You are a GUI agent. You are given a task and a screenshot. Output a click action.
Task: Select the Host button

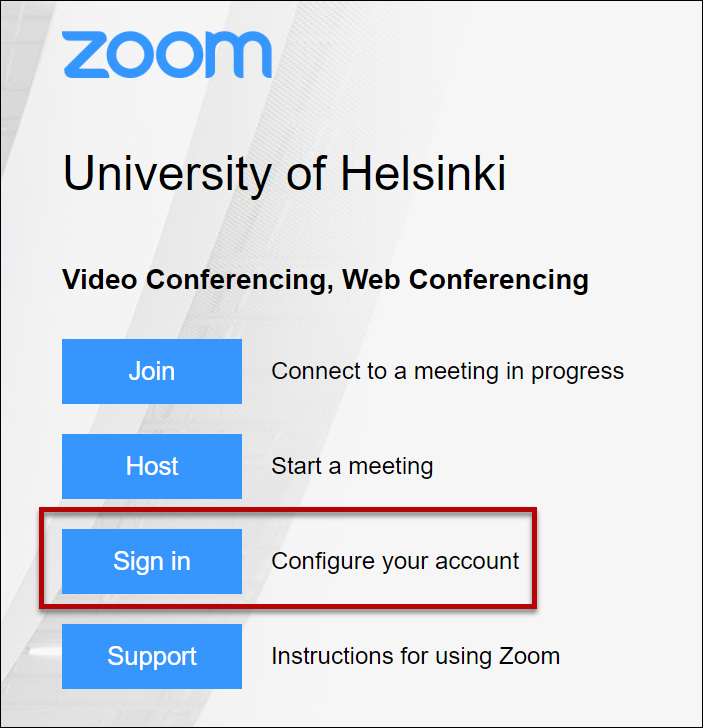(152, 466)
